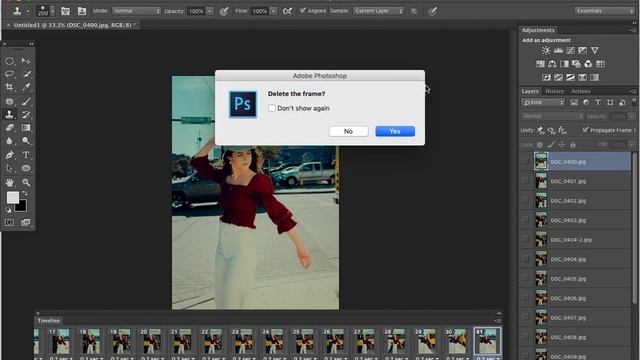Open the Mode dropdown in options bar
The image size is (640, 360).
tap(136, 11)
